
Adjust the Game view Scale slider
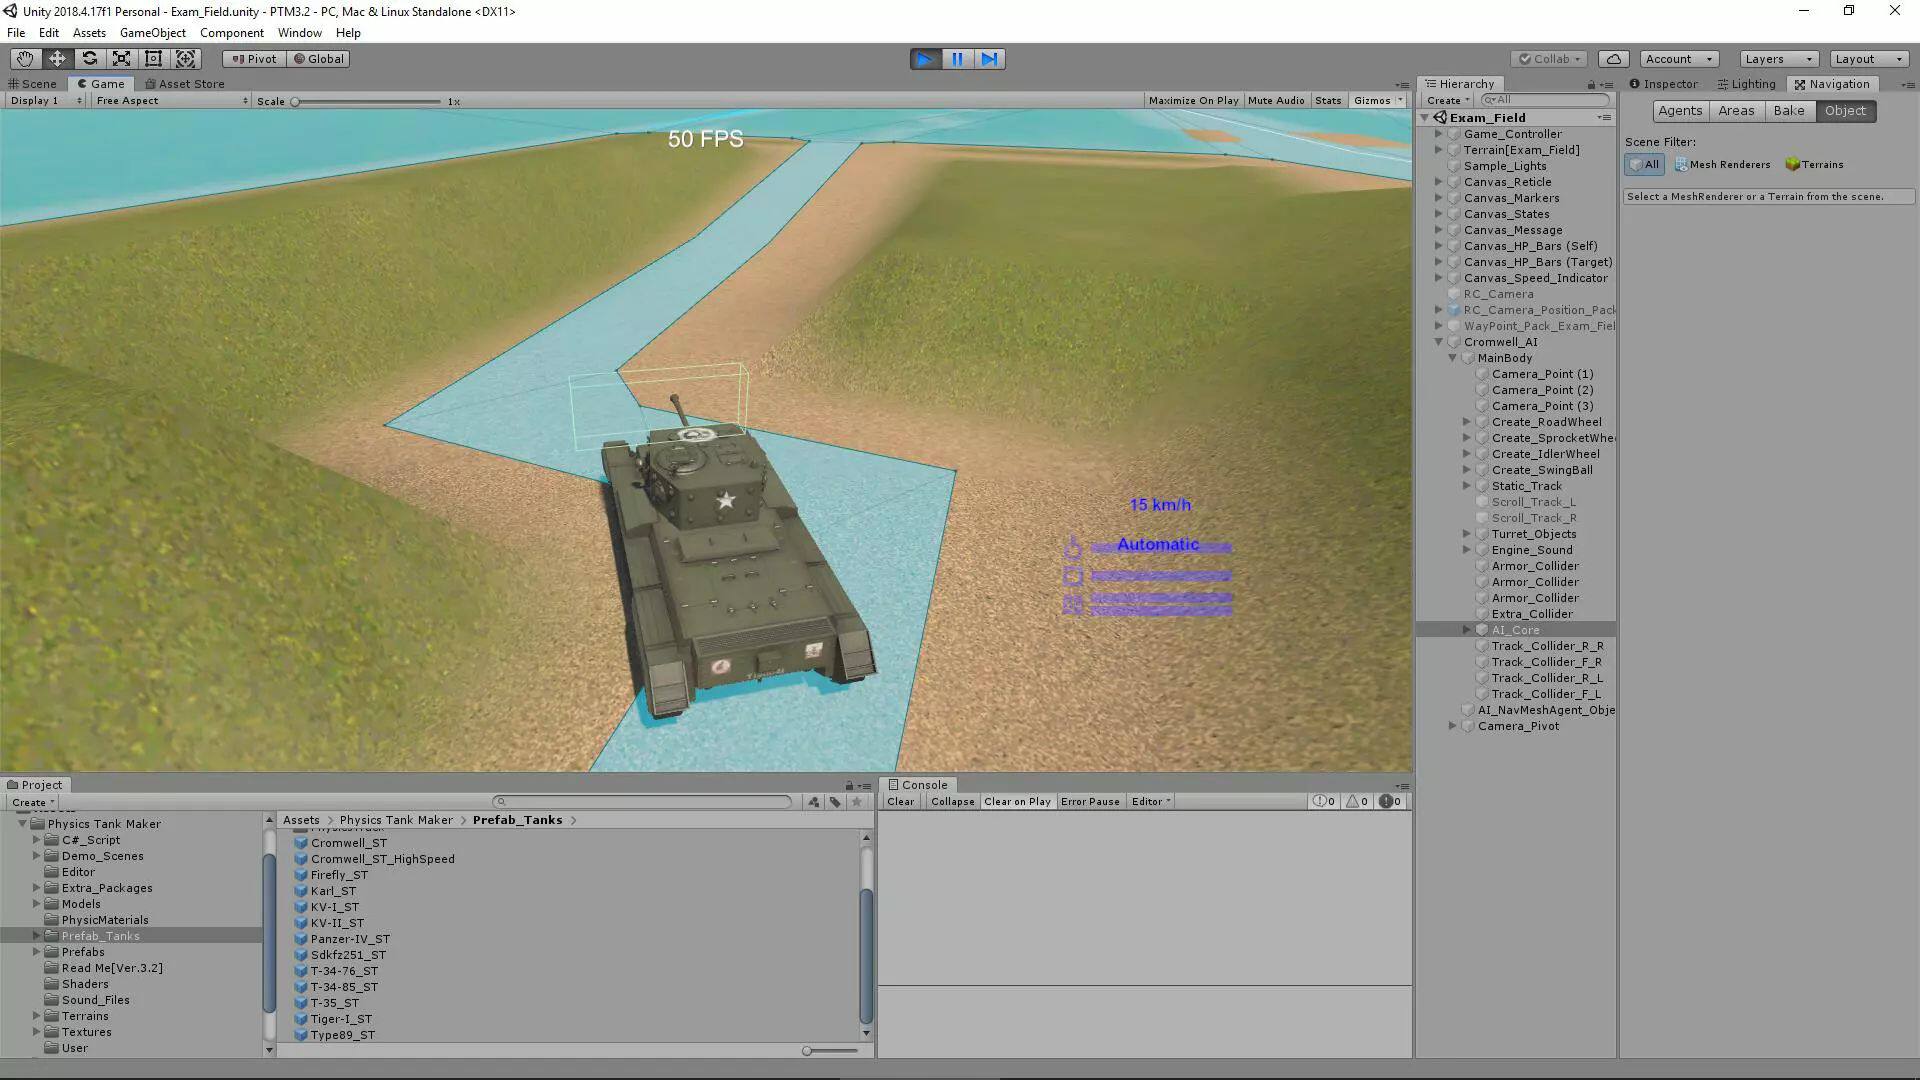coord(296,102)
